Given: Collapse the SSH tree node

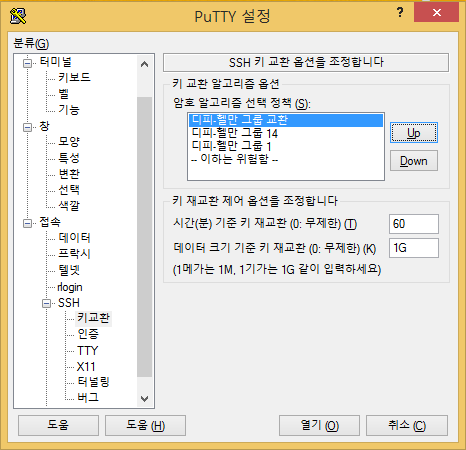Looking at the screenshot, I should tap(46, 303).
